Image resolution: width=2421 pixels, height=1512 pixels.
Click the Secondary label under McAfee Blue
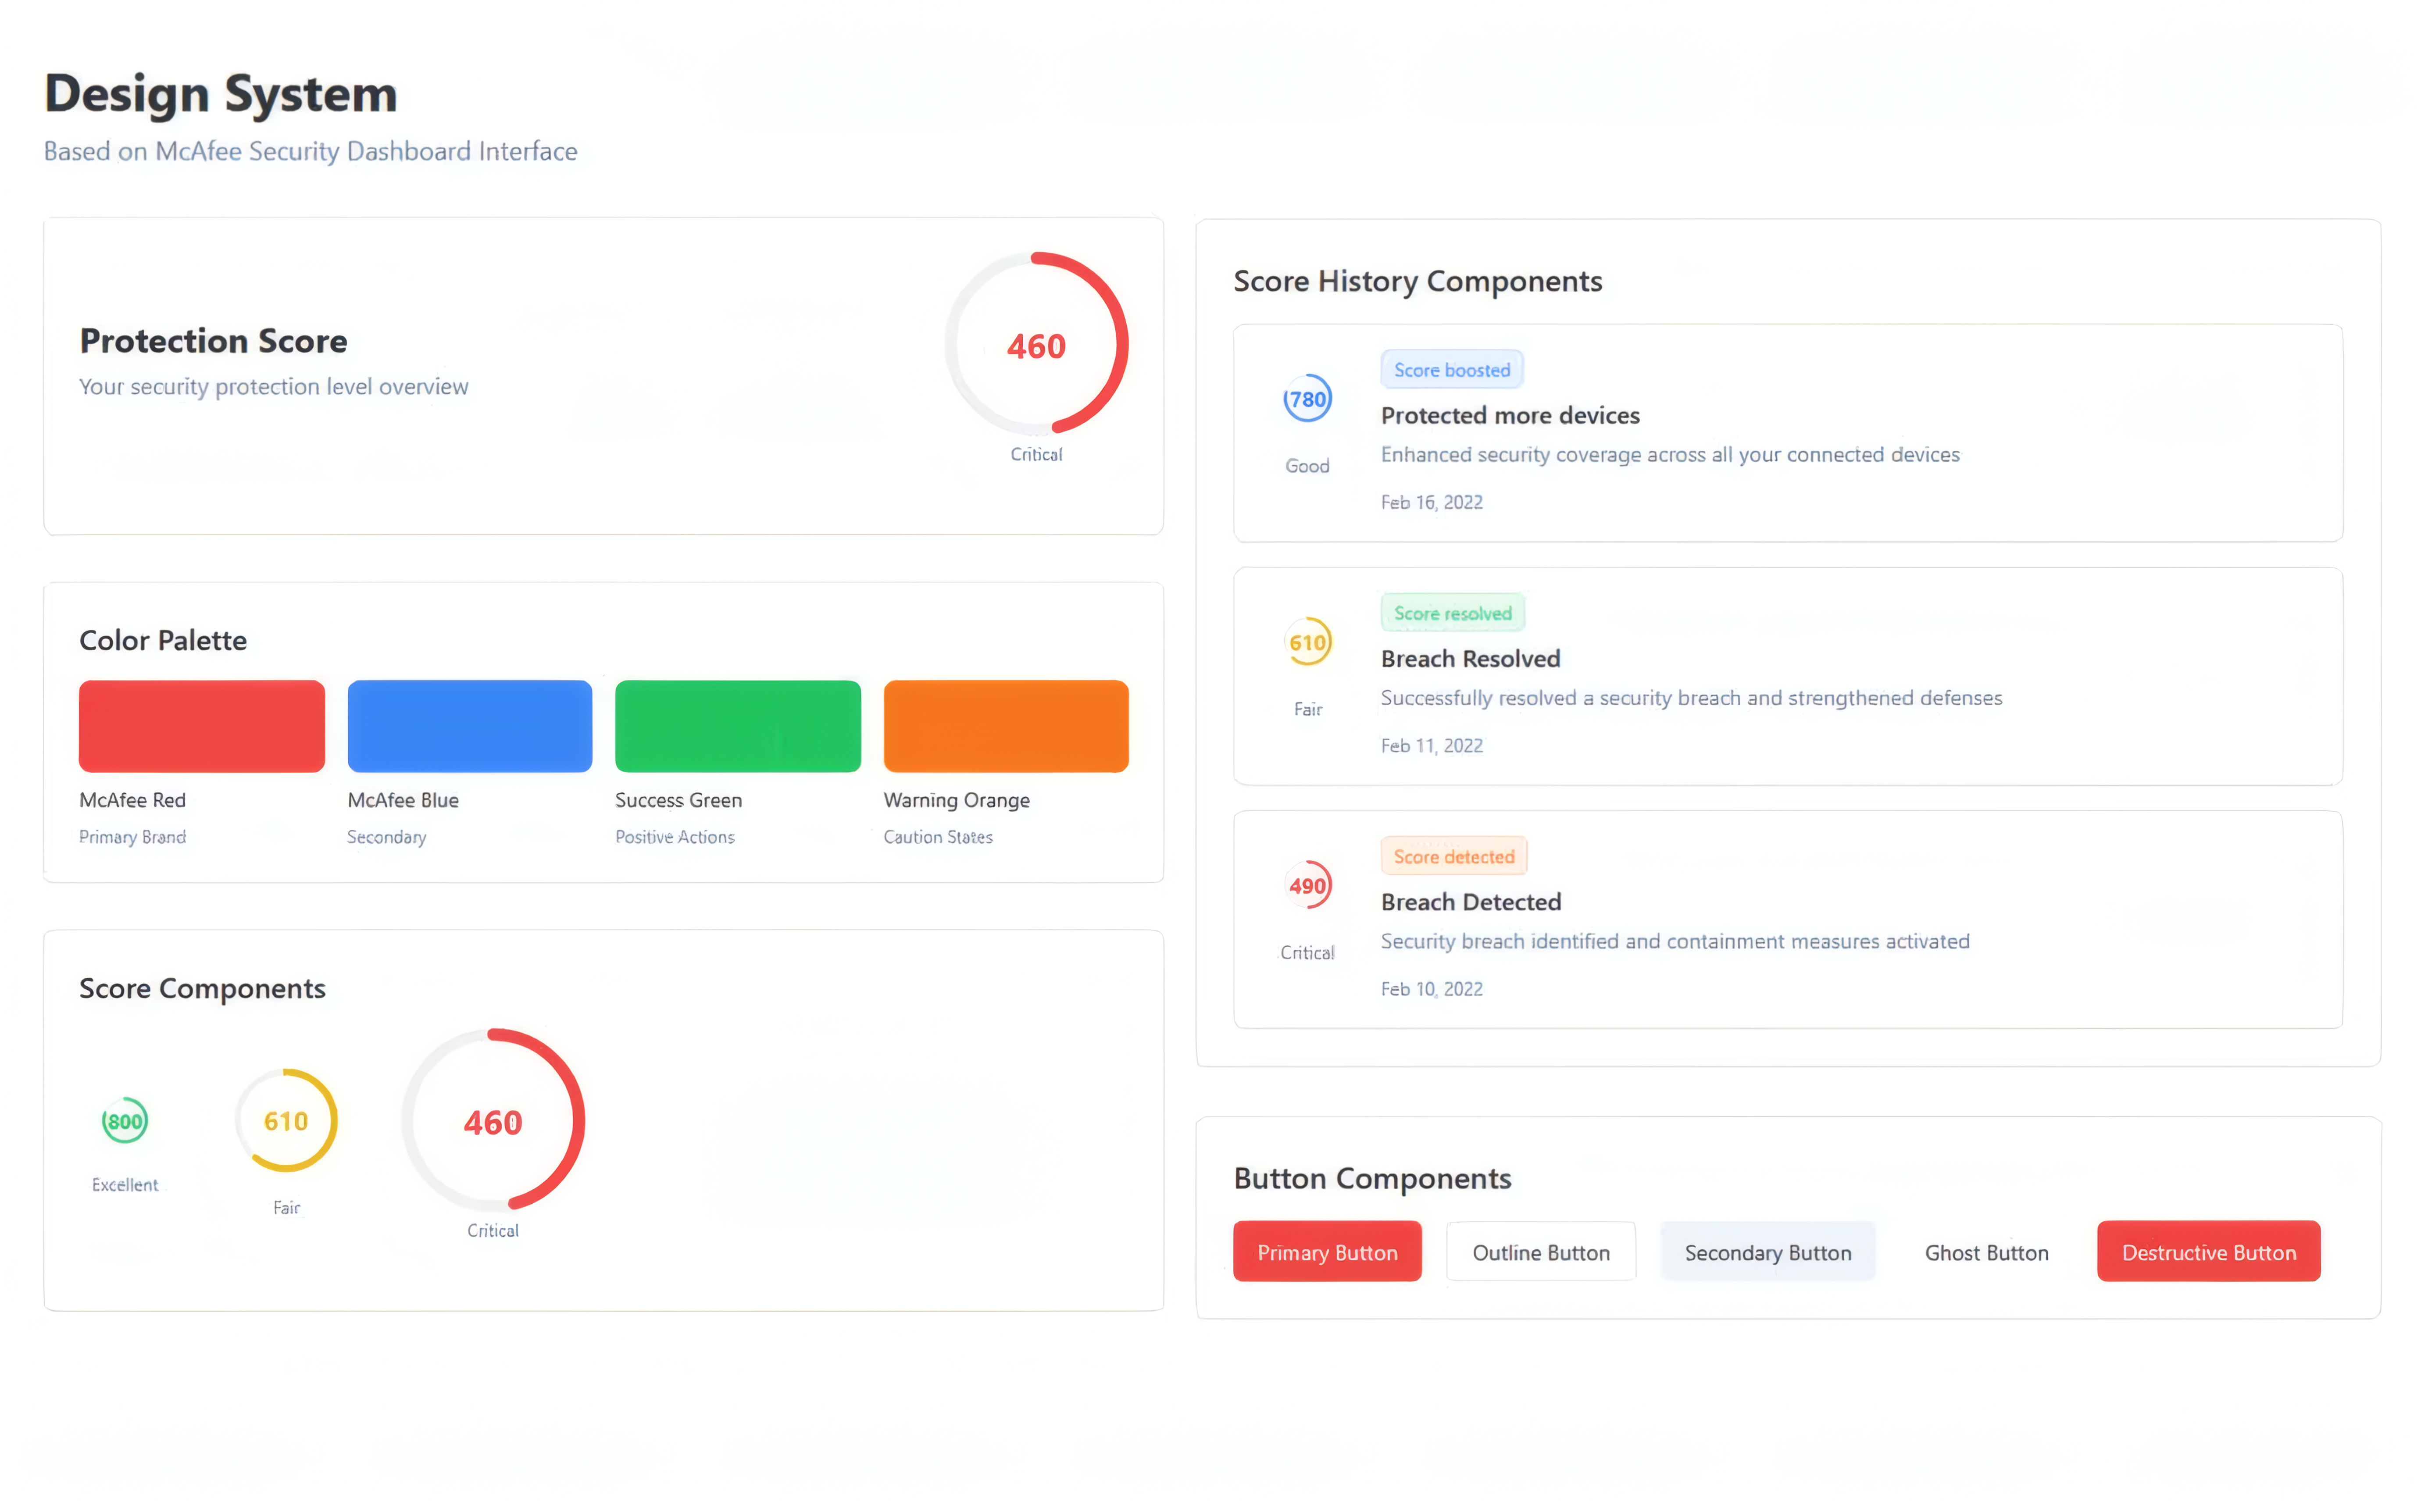tap(386, 837)
